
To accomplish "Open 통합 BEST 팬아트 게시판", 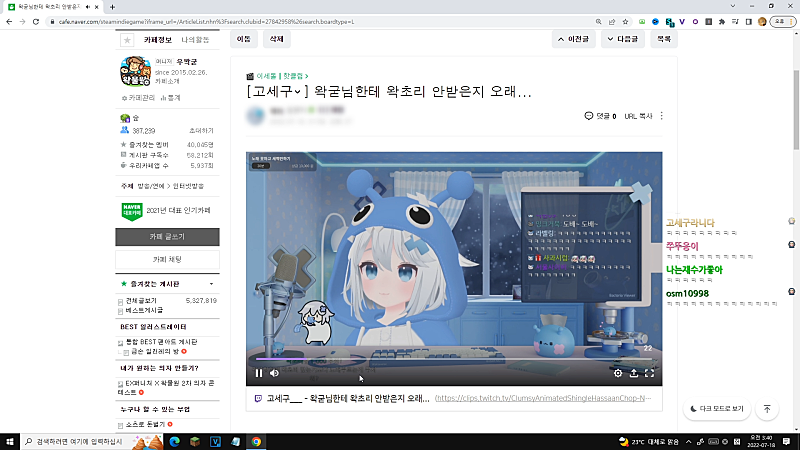I will pos(161,342).
